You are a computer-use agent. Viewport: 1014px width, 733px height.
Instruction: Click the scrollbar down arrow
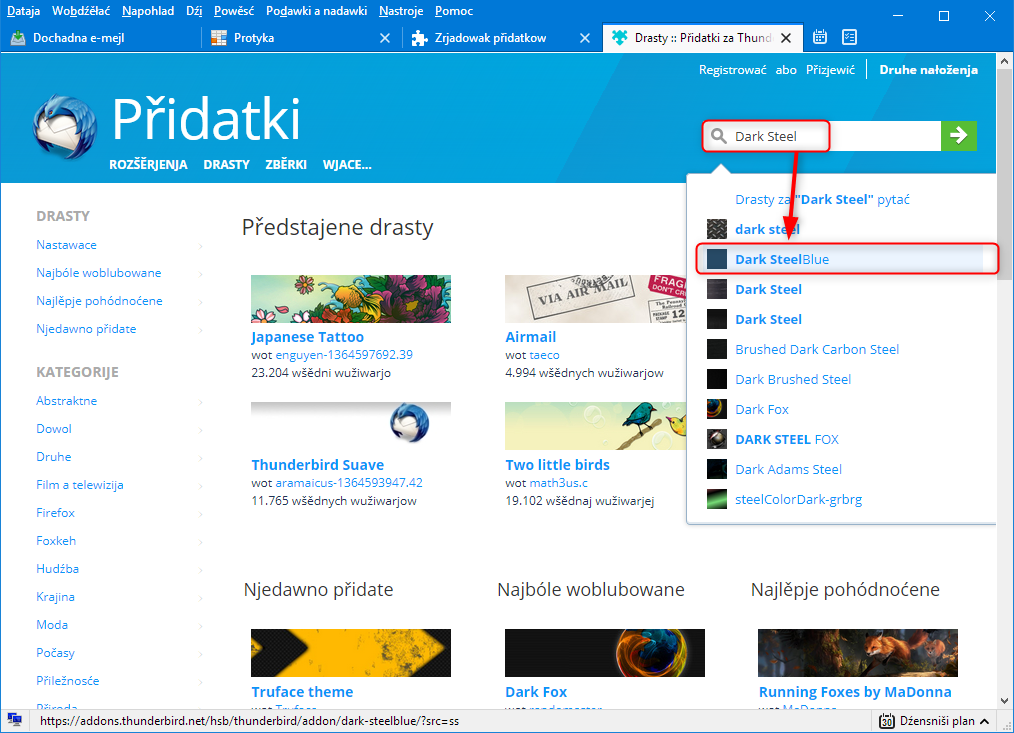pyautogui.click(x=1004, y=701)
